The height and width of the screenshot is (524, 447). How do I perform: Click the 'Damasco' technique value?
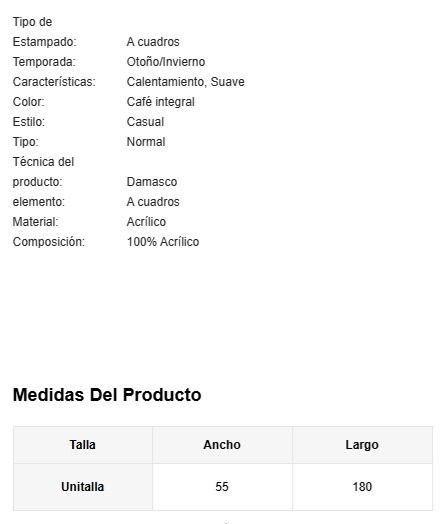pos(152,182)
